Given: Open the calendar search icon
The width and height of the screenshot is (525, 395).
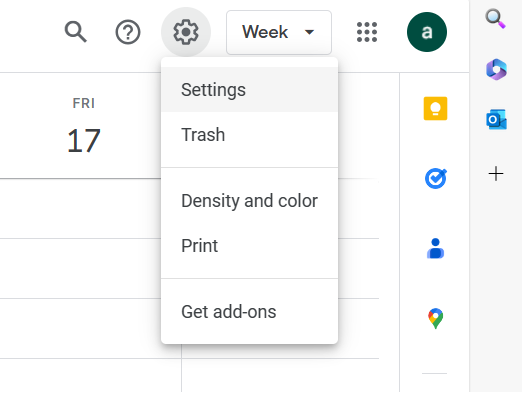Looking at the screenshot, I should click(76, 32).
